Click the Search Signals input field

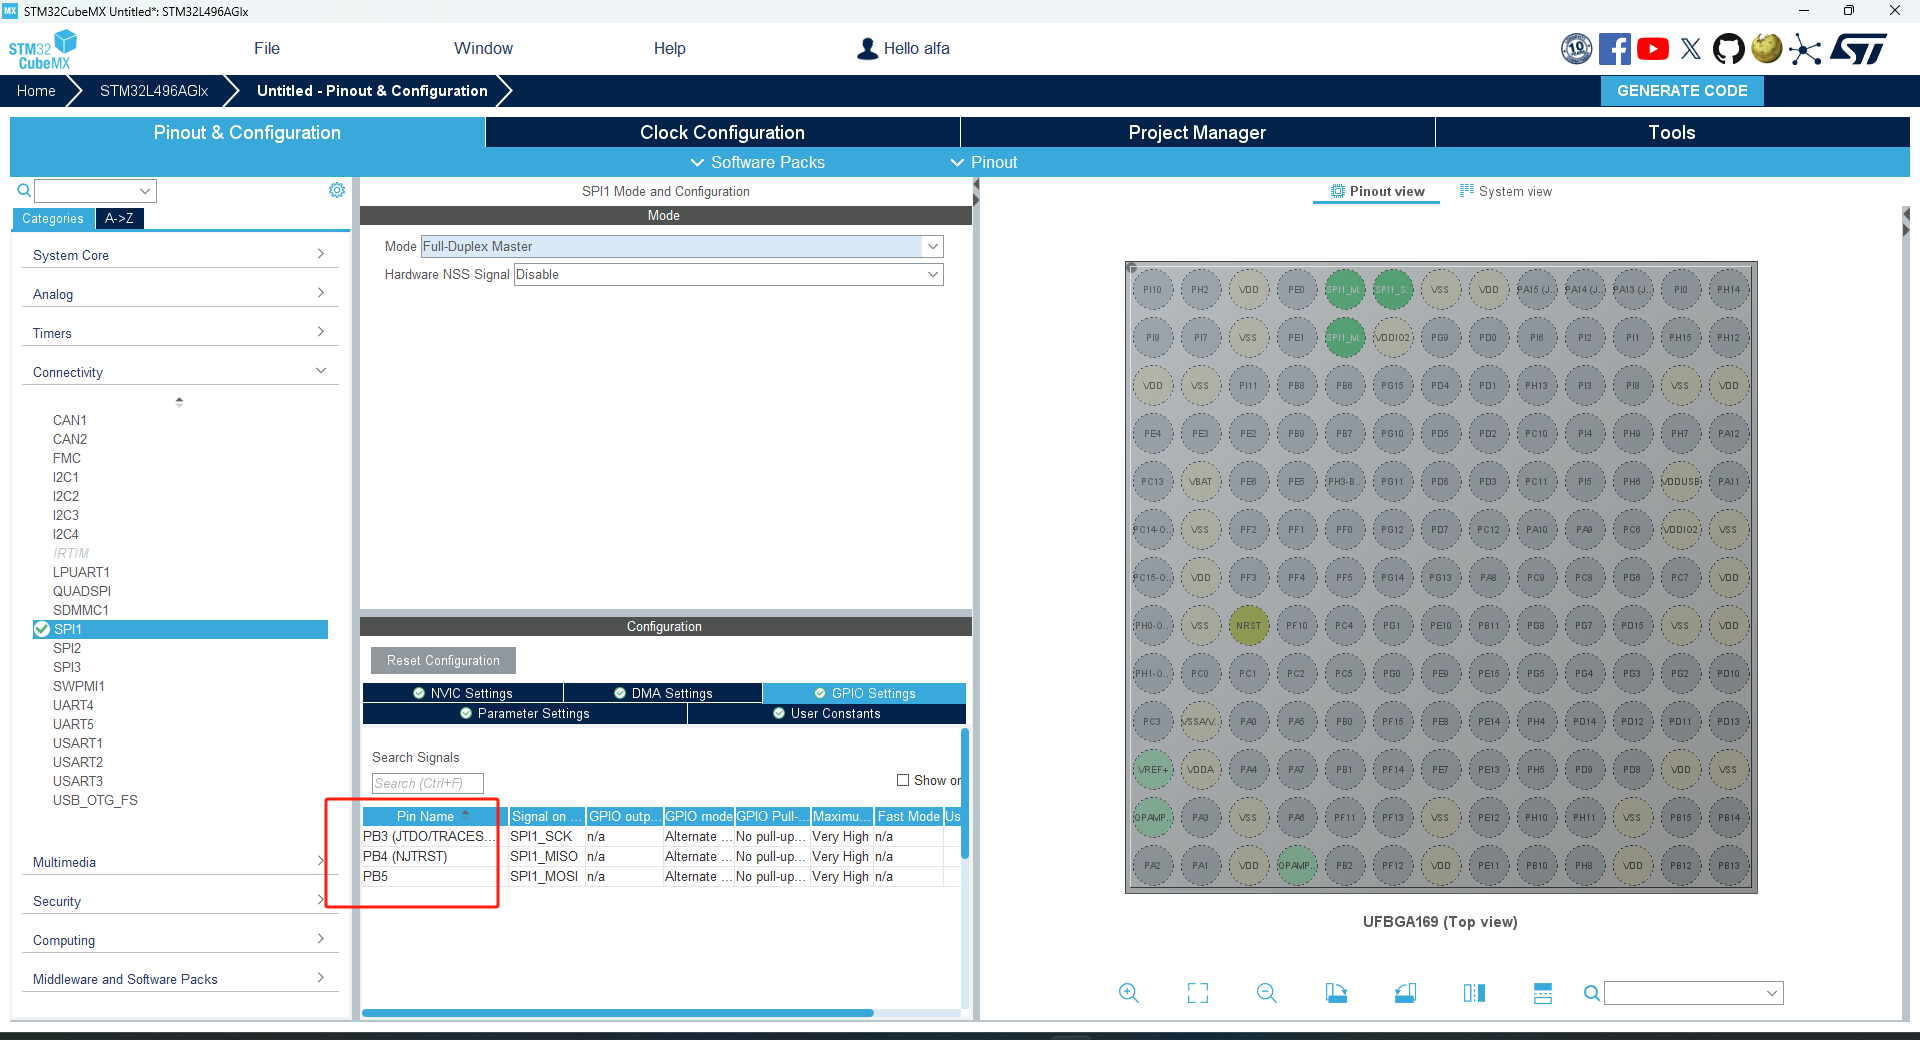click(x=428, y=783)
